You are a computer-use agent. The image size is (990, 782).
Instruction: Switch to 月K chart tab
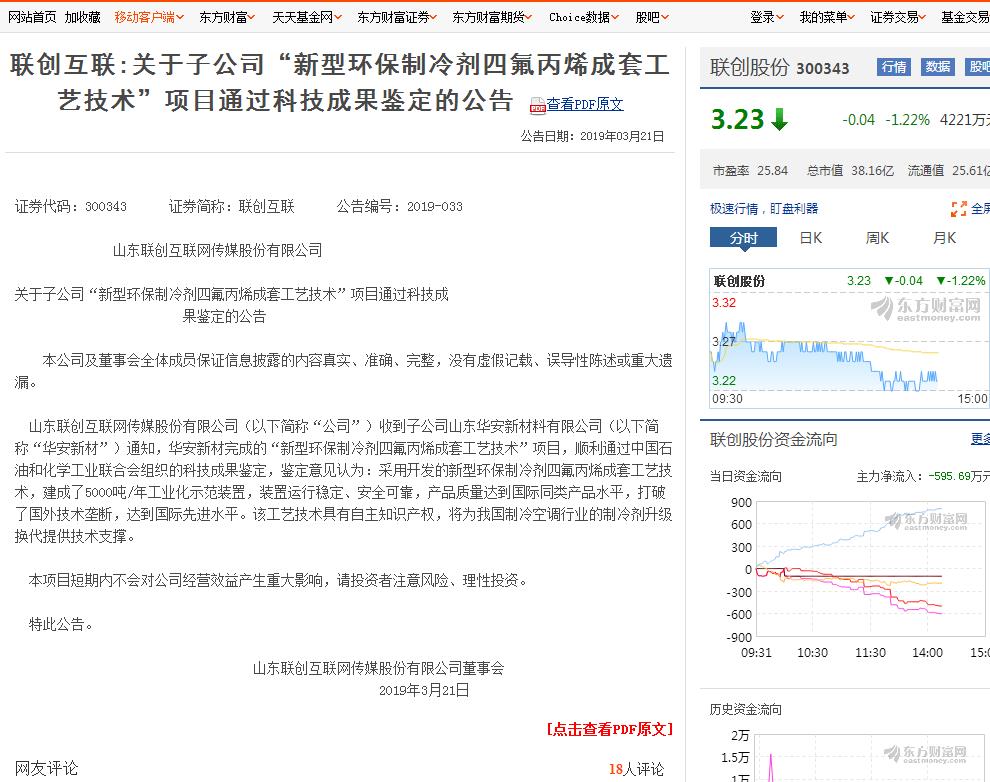tap(944, 238)
